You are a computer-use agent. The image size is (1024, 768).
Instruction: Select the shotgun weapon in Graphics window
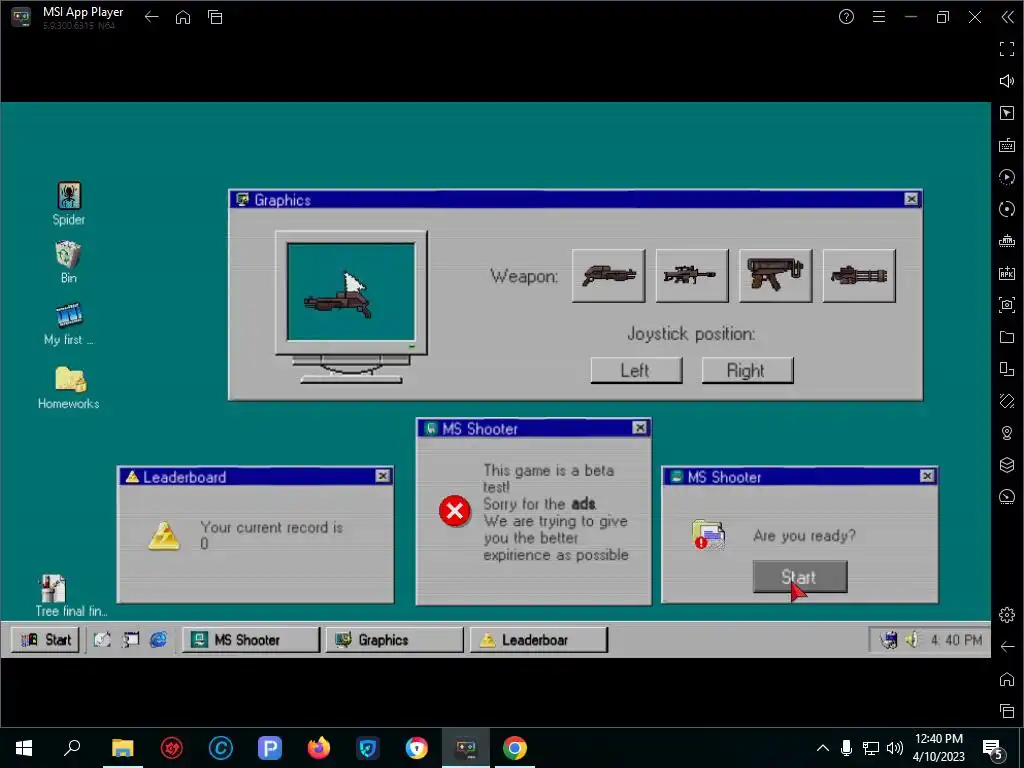pyautogui.click(x=608, y=276)
